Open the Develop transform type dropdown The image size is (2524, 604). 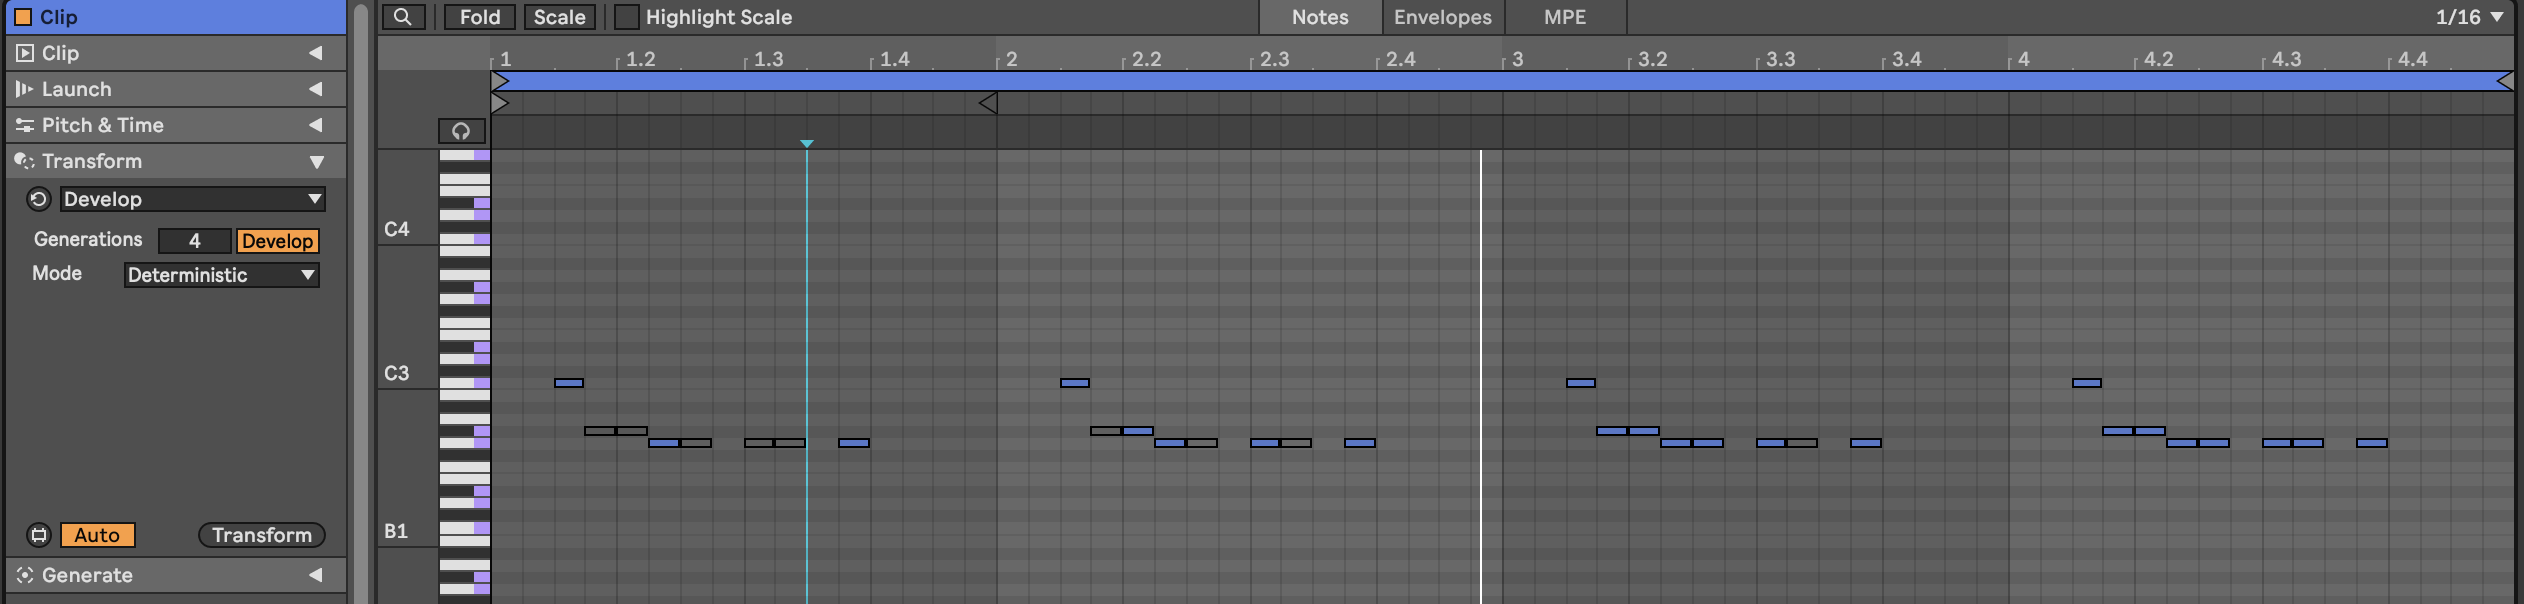192,199
